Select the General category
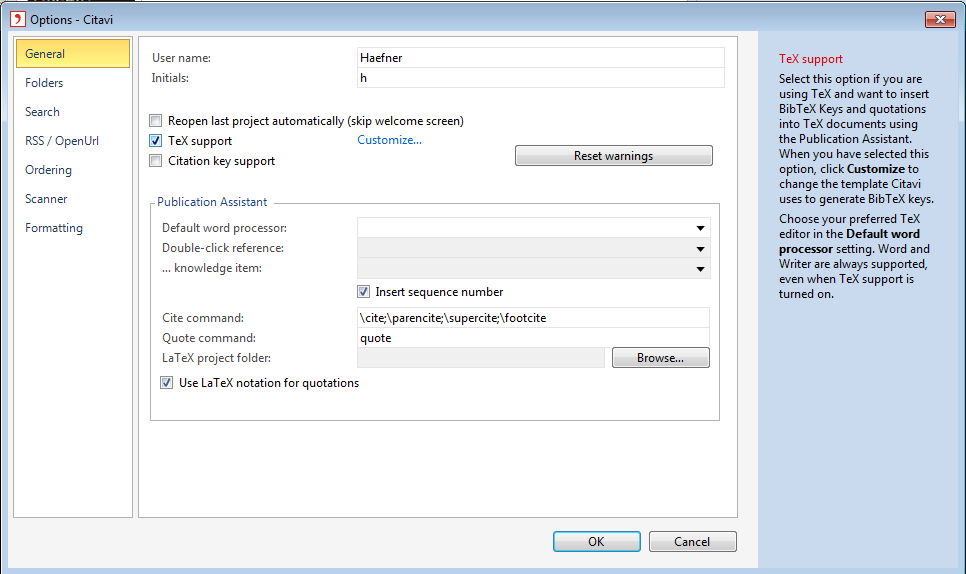This screenshot has width=966, height=574. coord(73,54)
